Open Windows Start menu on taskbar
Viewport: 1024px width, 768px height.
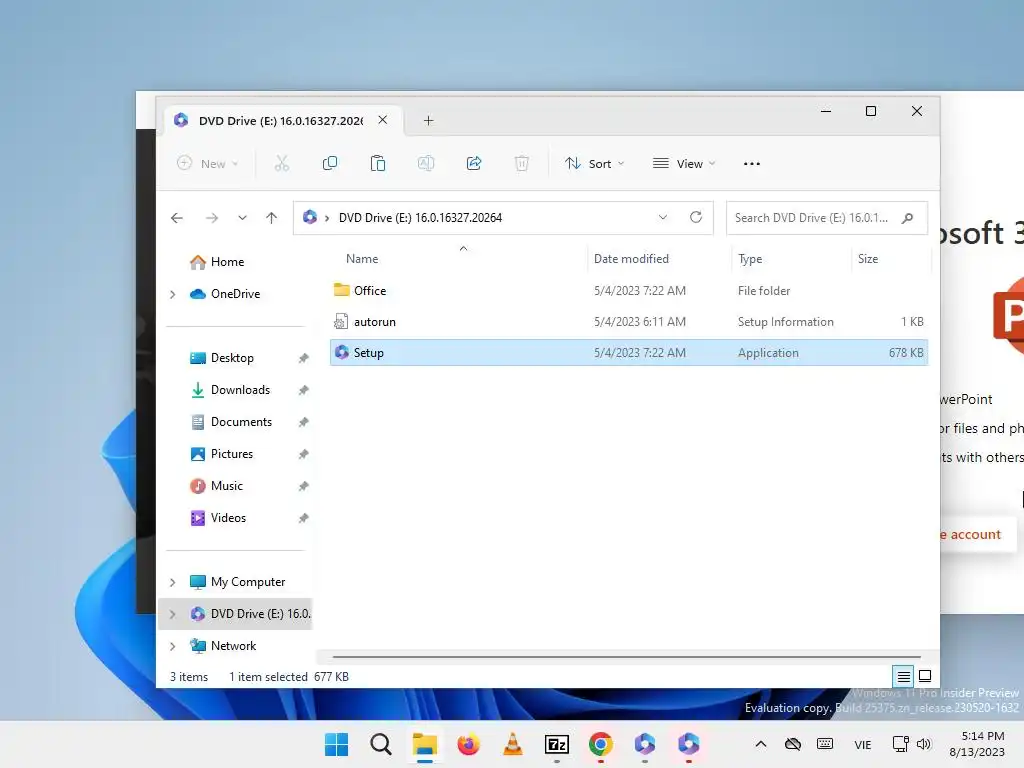(x=336, y=744)
